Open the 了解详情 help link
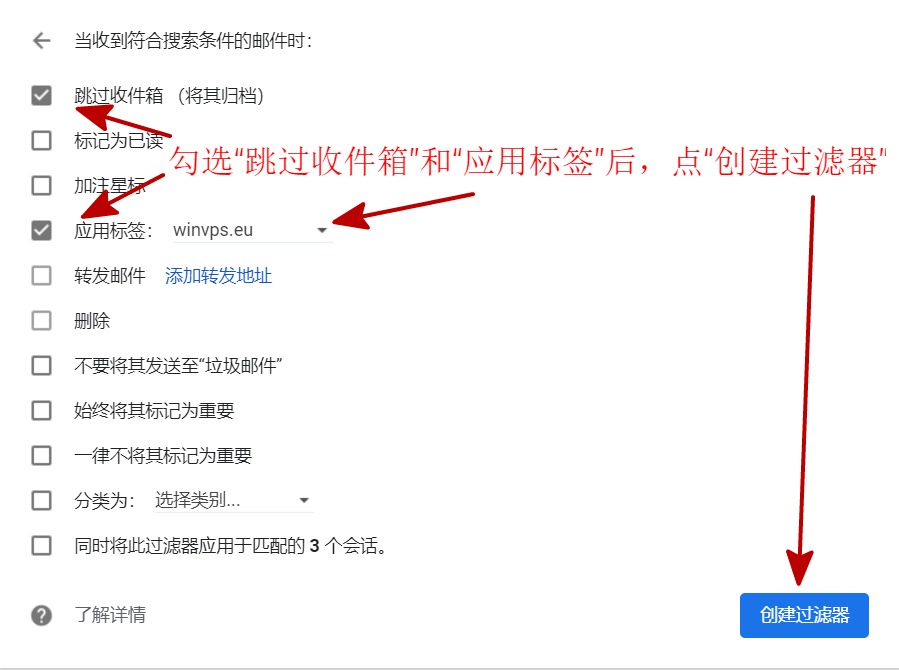899x670 pixels. pos(110,615)
